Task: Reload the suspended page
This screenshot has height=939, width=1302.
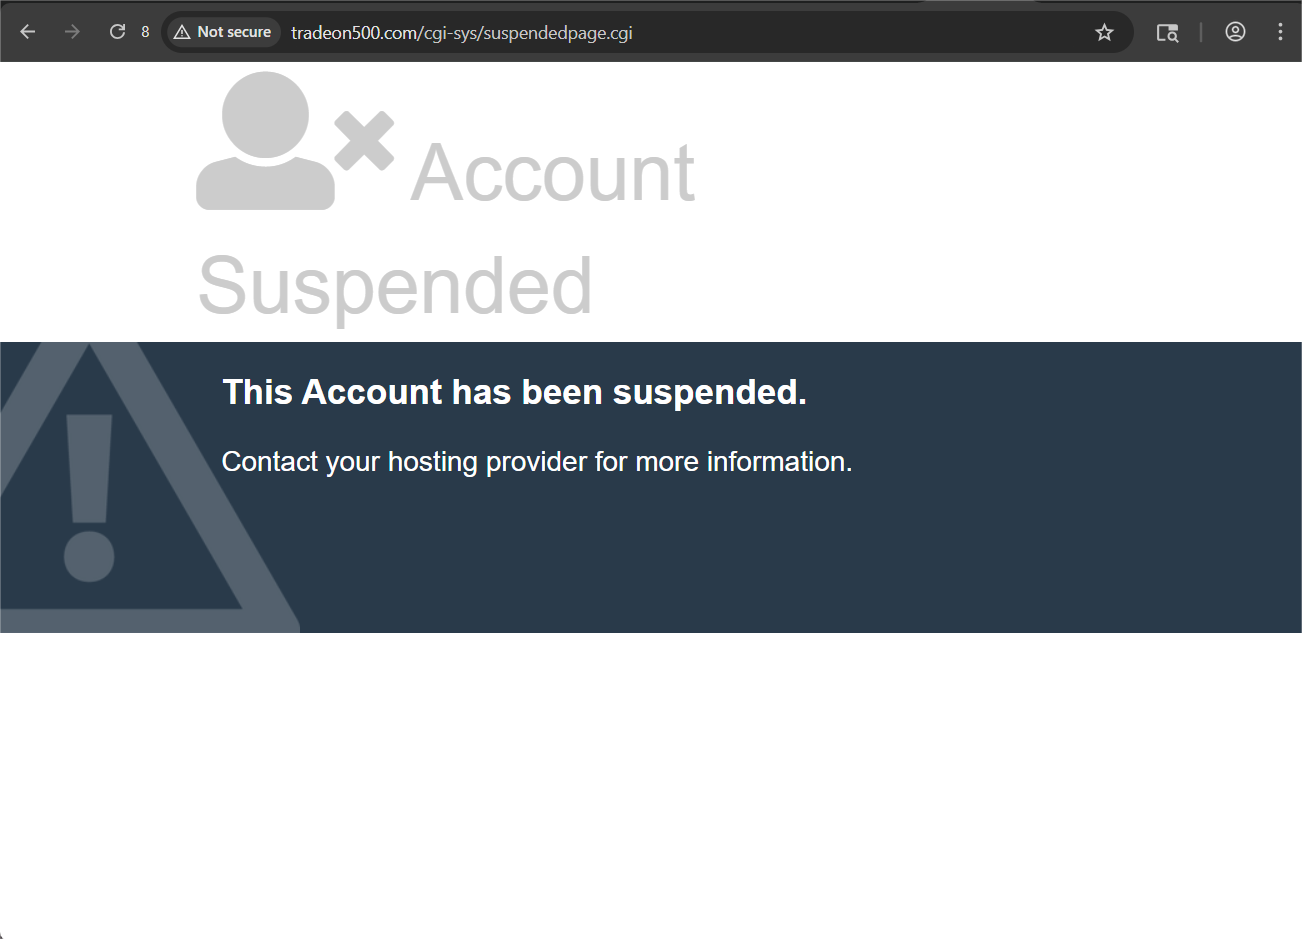Action: (117, 32)
